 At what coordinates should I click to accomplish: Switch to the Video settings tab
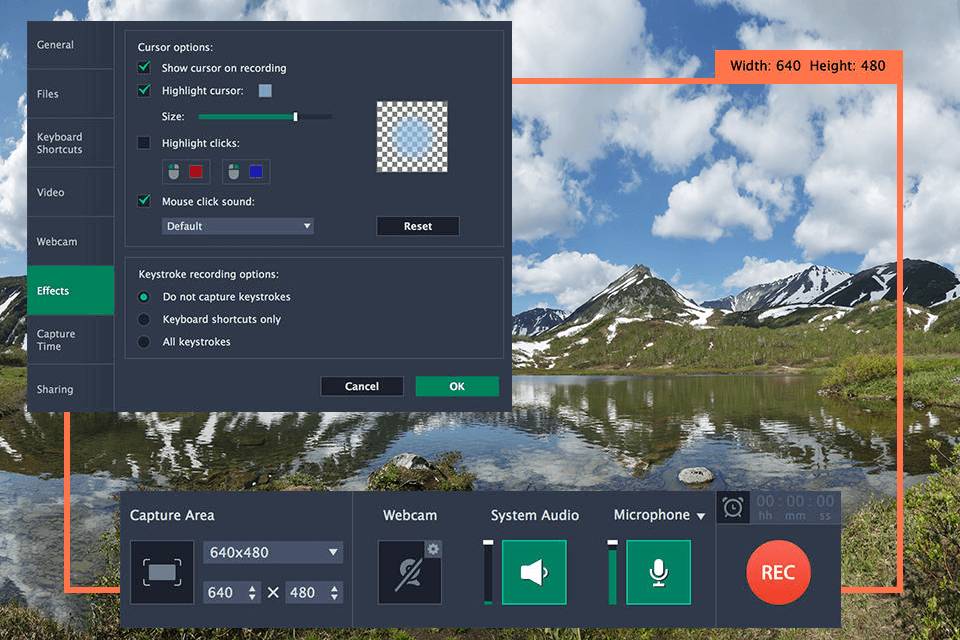pos(50,192)
